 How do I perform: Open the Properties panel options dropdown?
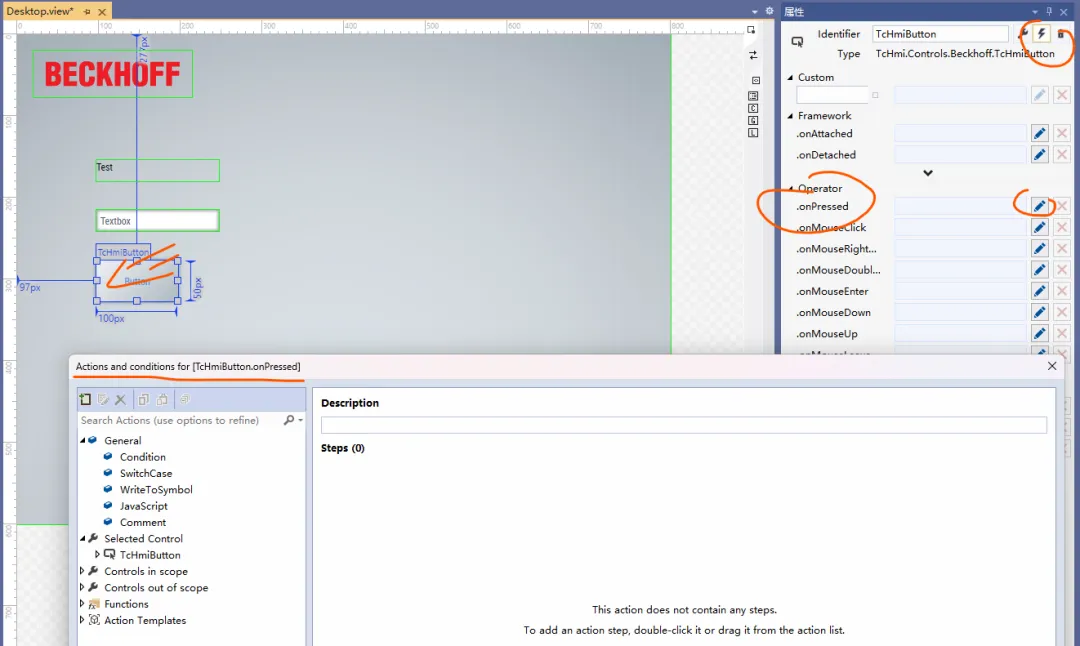click(x=1035, y=11)
